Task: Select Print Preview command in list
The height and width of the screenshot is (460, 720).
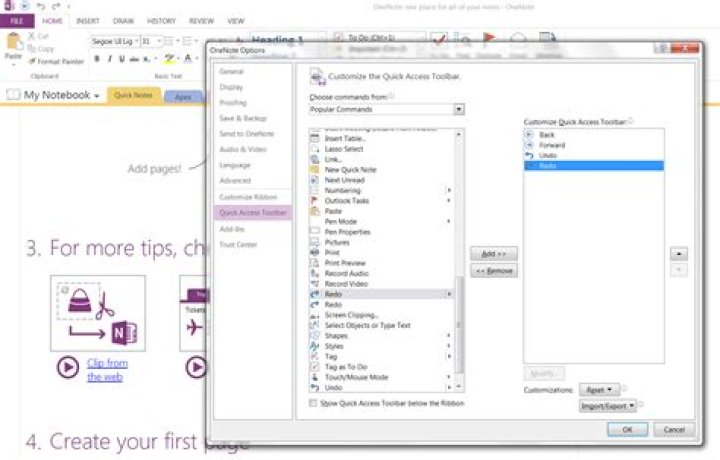Action: pyautogui.click(x=381, y=263)
